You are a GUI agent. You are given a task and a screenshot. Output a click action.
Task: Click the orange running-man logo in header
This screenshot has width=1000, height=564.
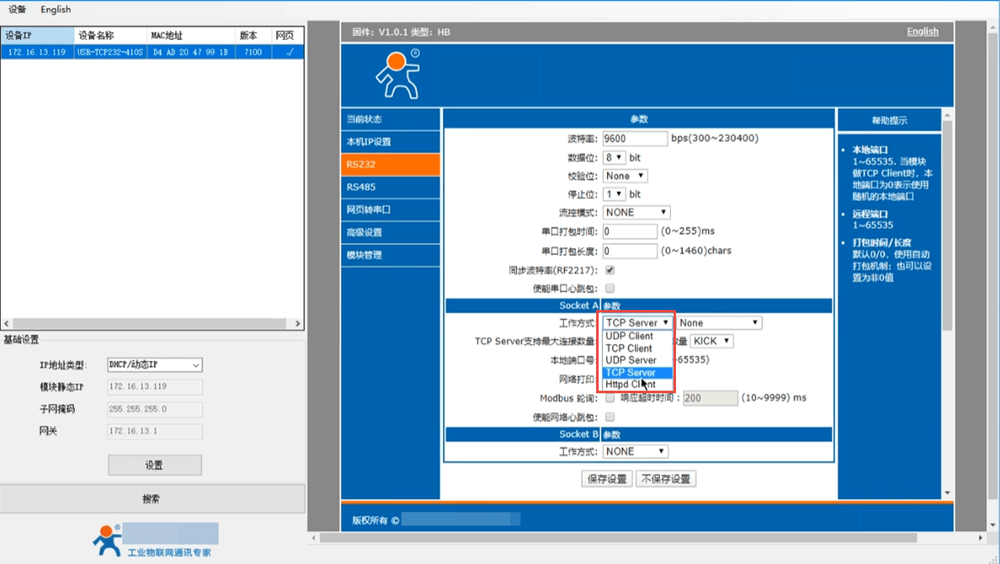click(397, 73)
